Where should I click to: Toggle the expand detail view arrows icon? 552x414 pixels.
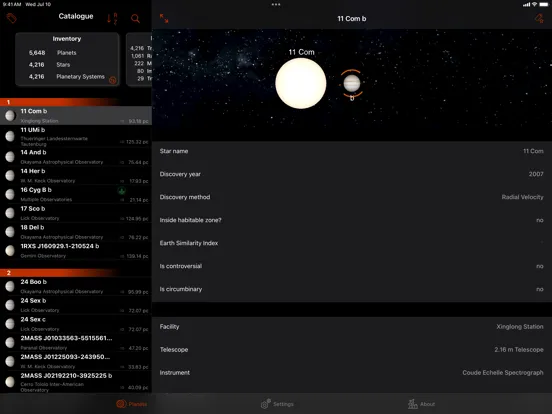[x=164, y=19]
